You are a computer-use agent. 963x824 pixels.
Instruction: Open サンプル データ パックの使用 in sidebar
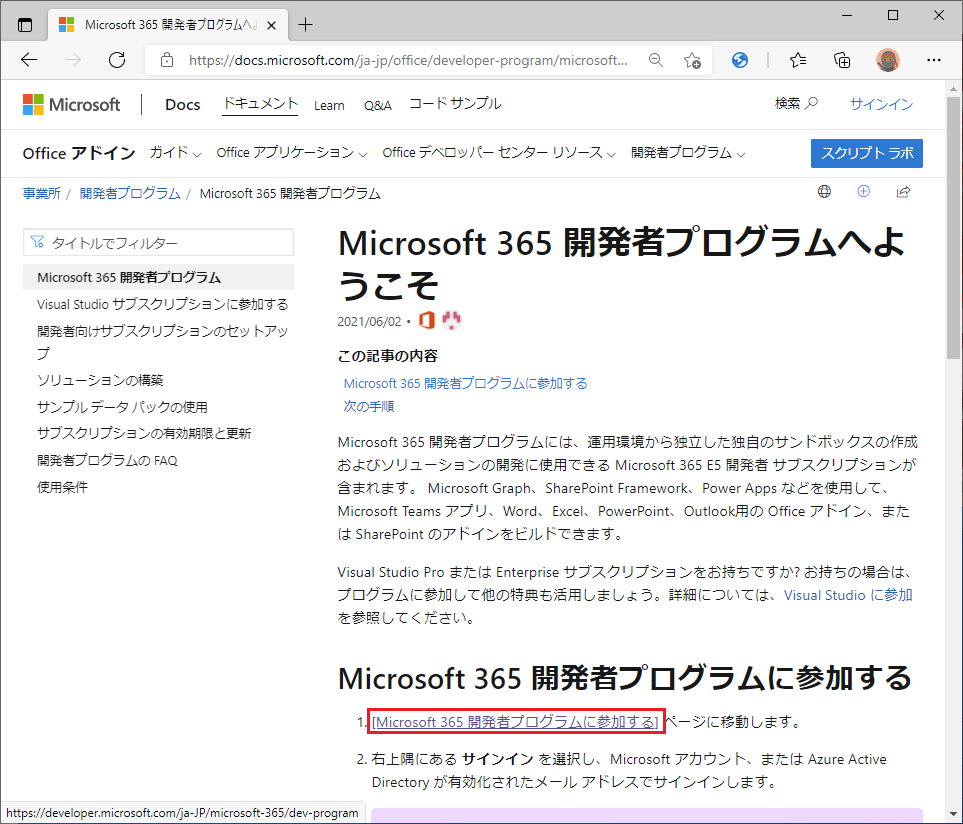click(122, 407)
